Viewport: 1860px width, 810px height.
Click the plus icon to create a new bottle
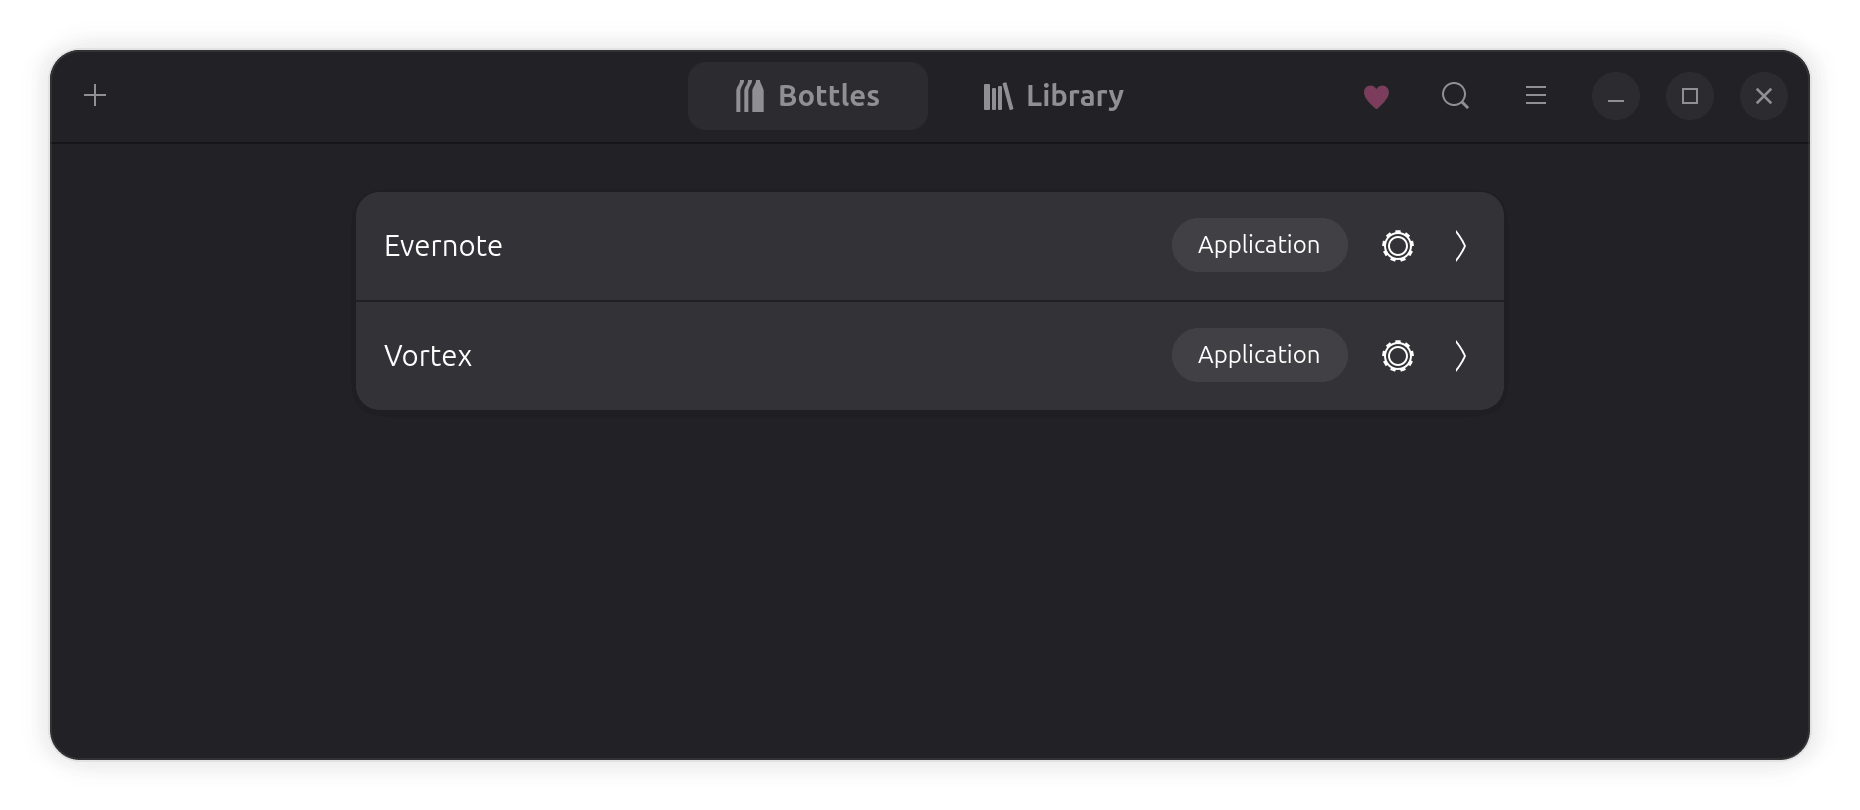95,96
